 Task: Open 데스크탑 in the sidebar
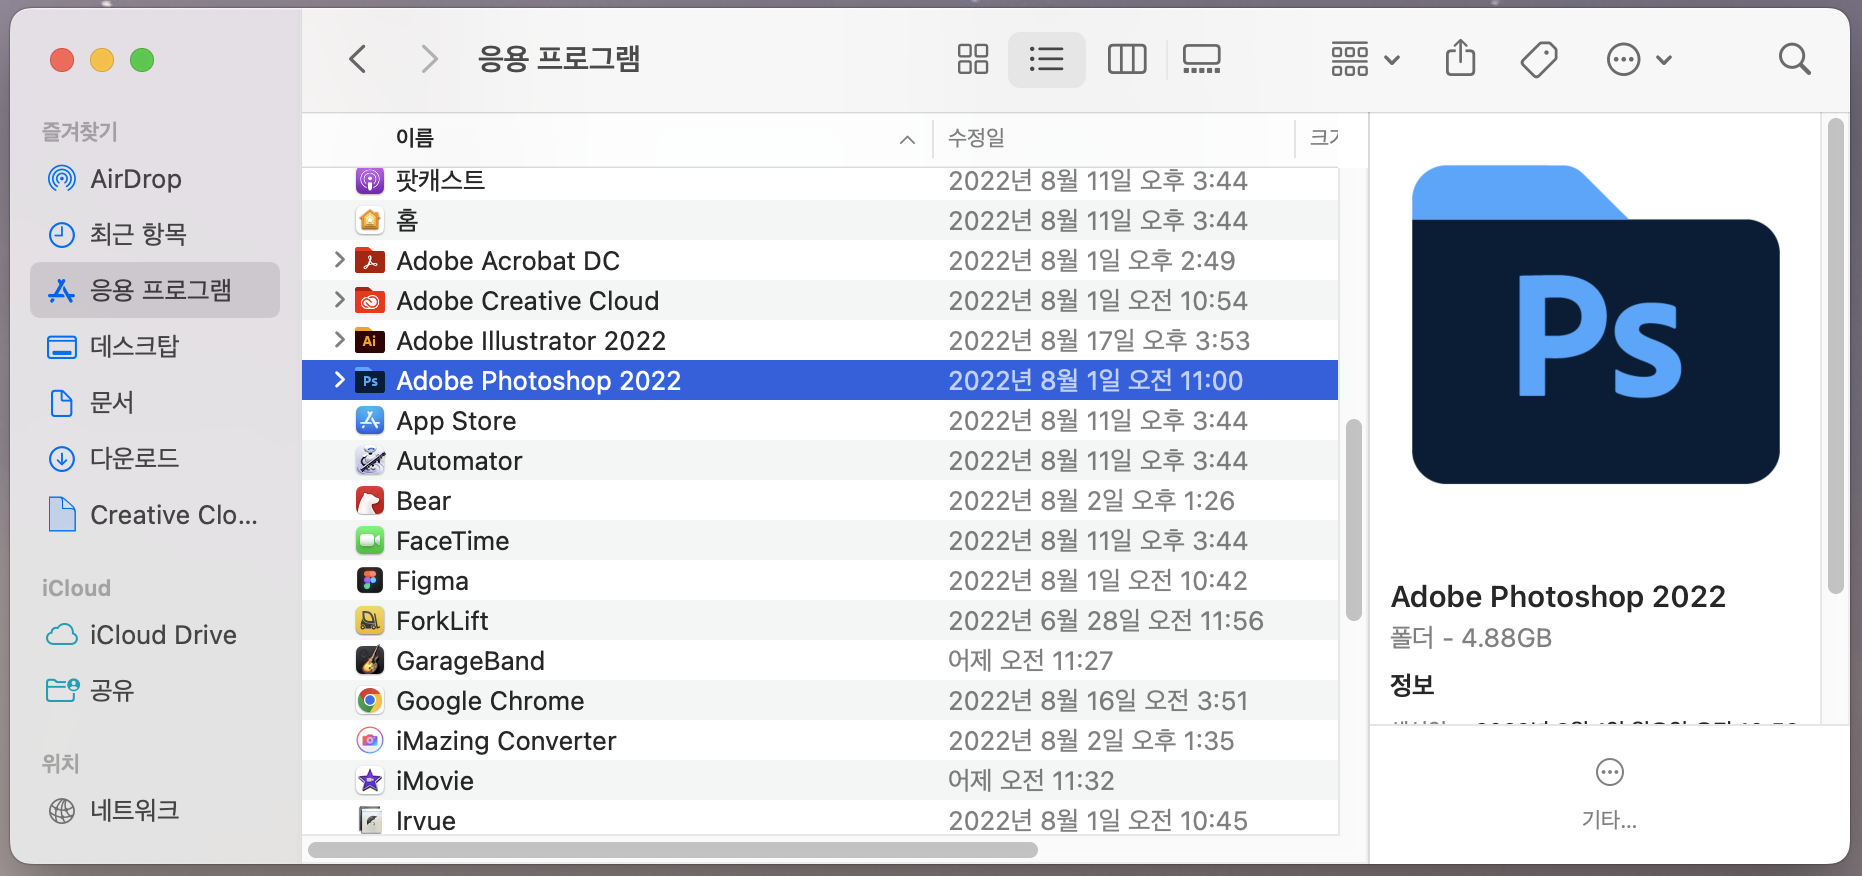coord(155,347)
